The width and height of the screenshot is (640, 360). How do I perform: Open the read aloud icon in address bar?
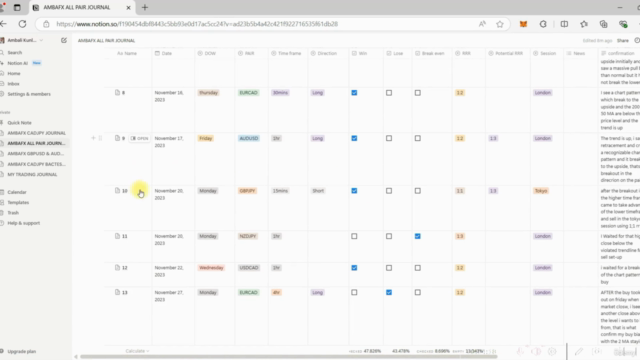pyautogui.click(x=482, y=24)
